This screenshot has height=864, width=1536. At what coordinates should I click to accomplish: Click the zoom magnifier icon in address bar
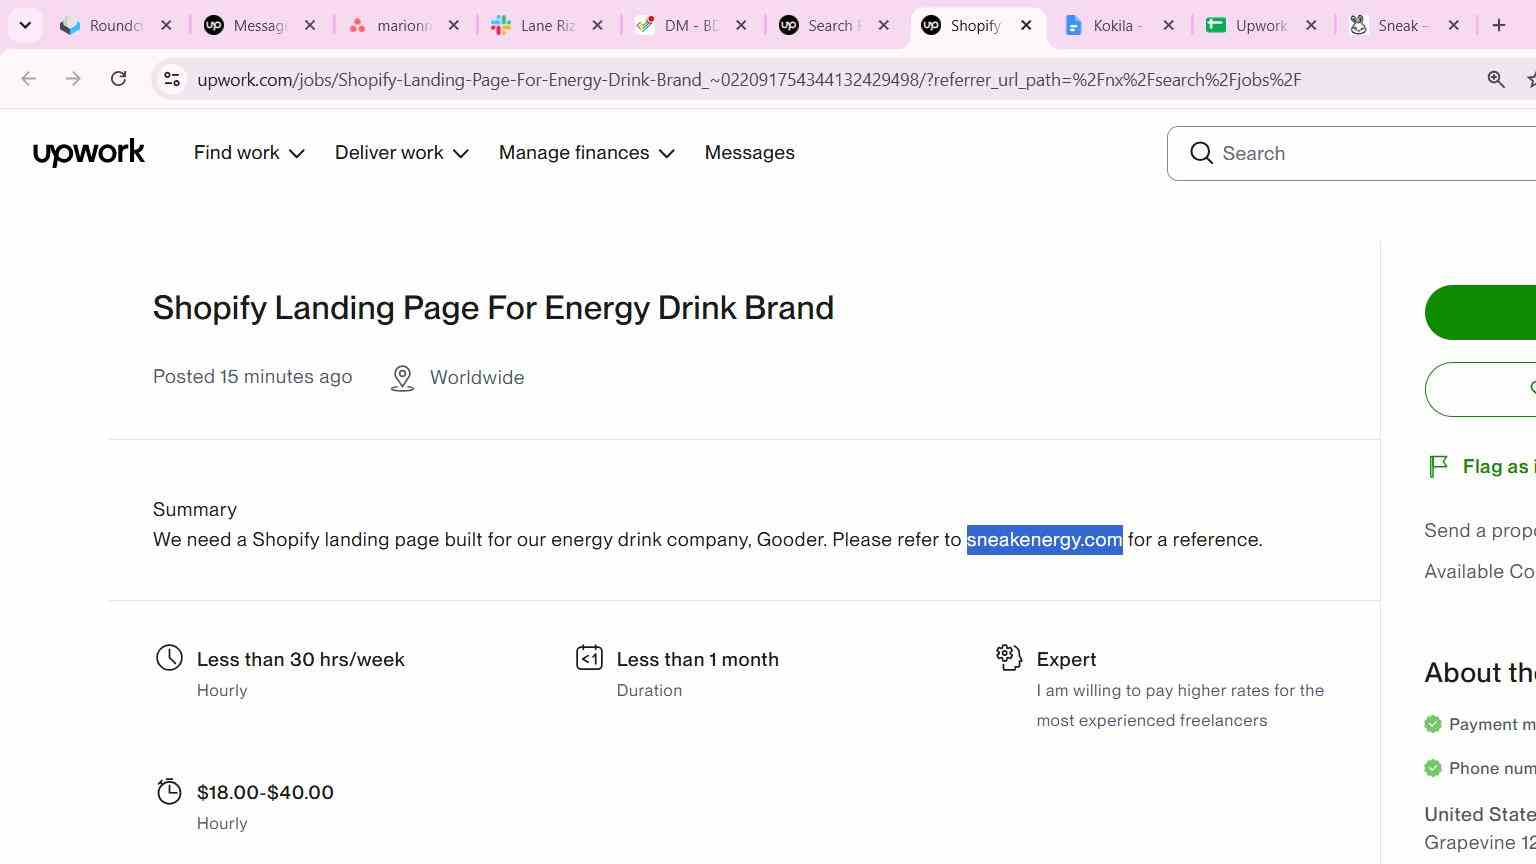tap(1496, 79)
